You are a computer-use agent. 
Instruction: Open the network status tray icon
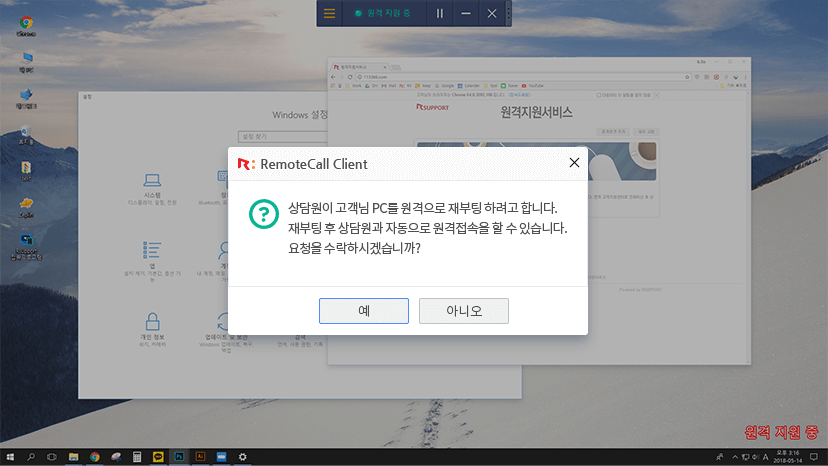point(745,457)
